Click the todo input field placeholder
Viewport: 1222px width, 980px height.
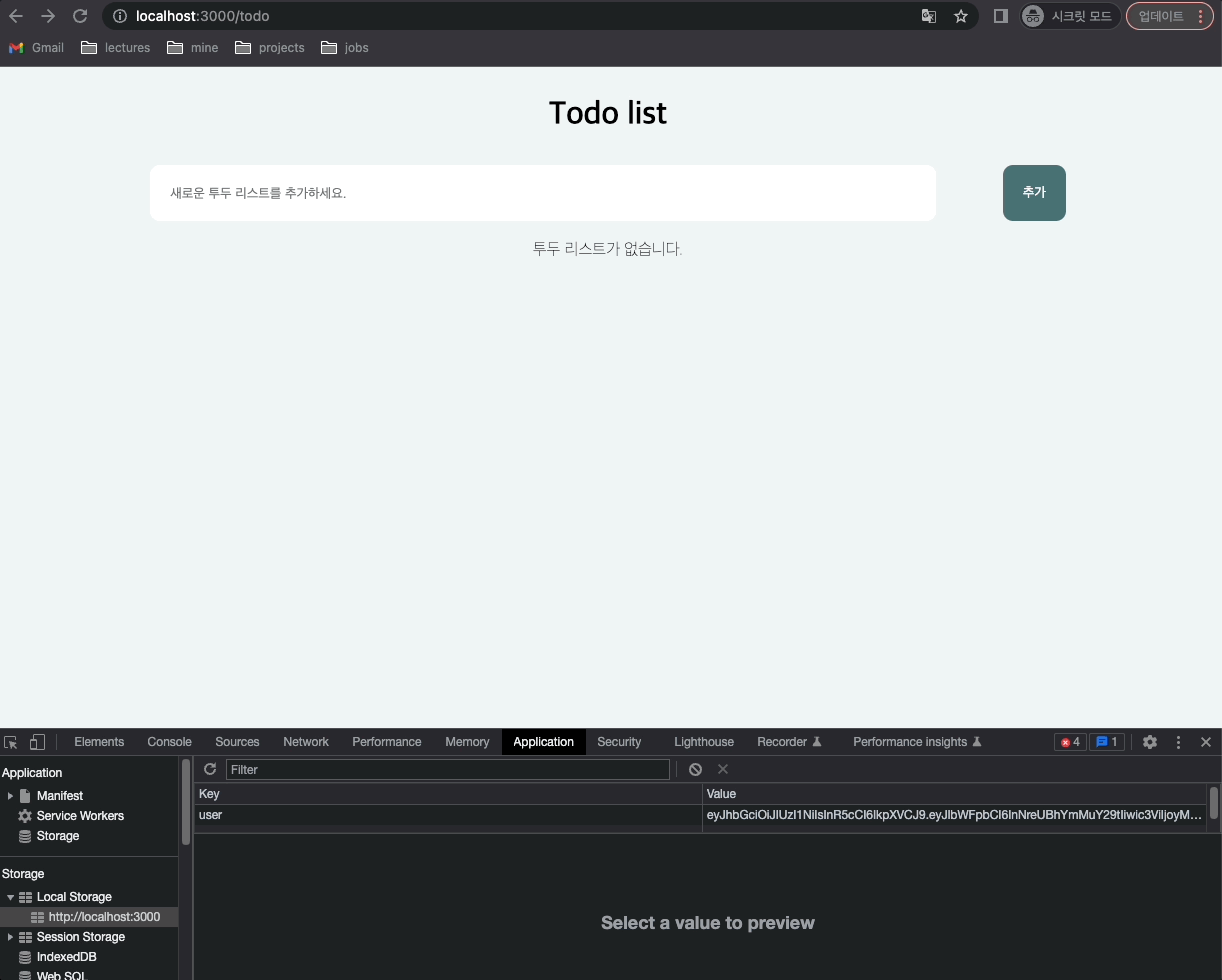pos(543,192)
